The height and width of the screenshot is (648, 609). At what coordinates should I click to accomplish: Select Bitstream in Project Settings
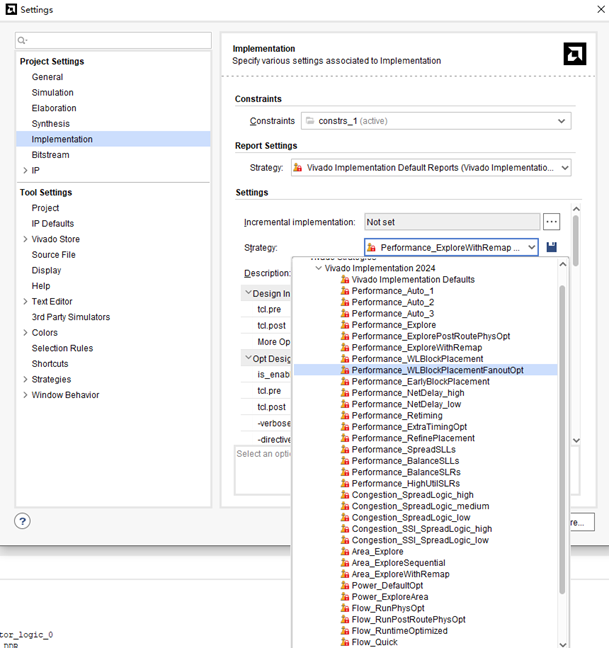[x=50, y=155]
